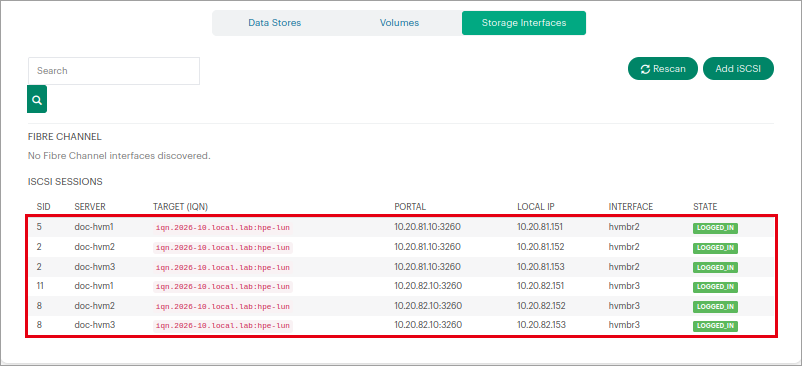The image size is (802, 366).
Task: Click portal 10.20.81.10:3260 in the 10.20.81.151 row
Action: coord(428,227)
